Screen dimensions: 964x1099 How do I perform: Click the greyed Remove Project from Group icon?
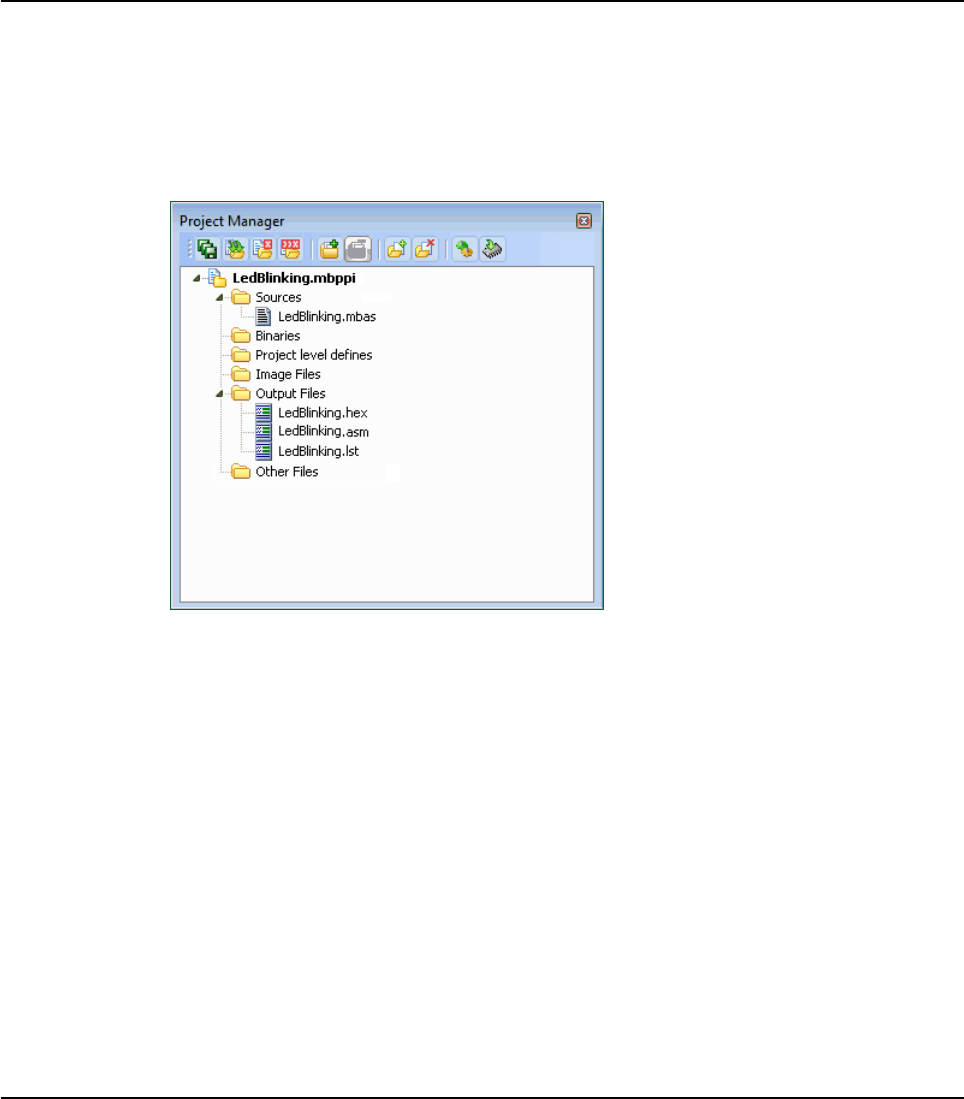coord(358,249)
